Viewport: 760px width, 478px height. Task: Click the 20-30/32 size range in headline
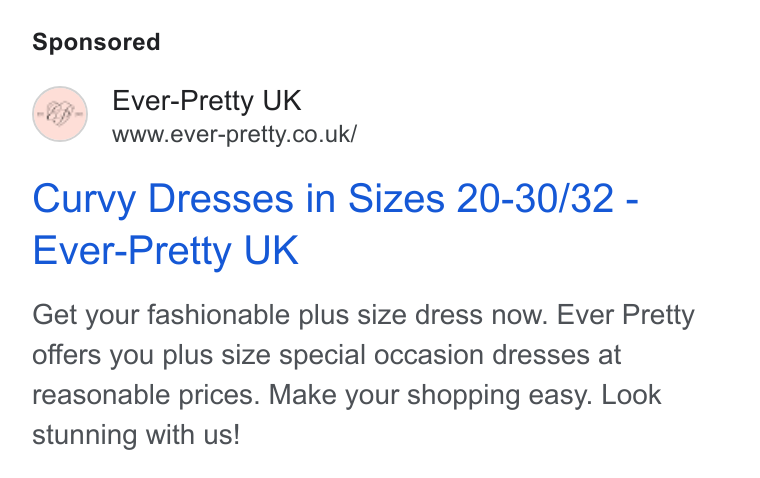(535, 199)
